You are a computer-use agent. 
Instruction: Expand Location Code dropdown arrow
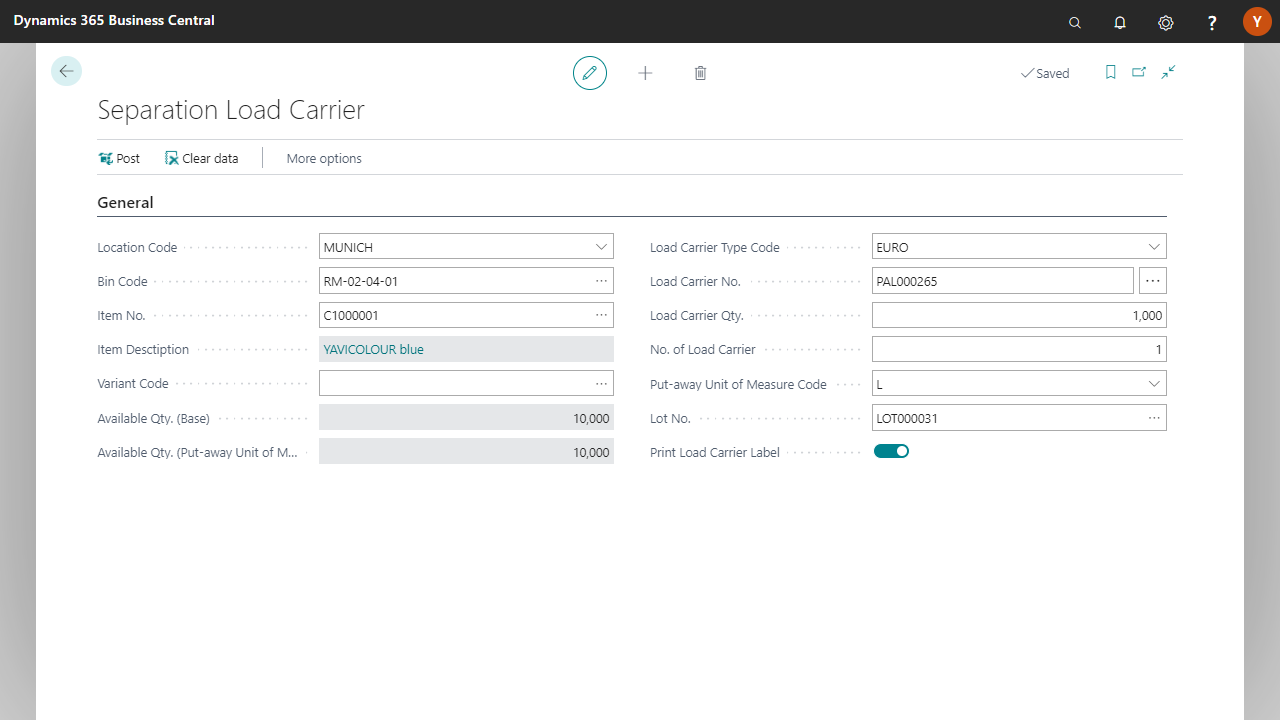point(601,246)
